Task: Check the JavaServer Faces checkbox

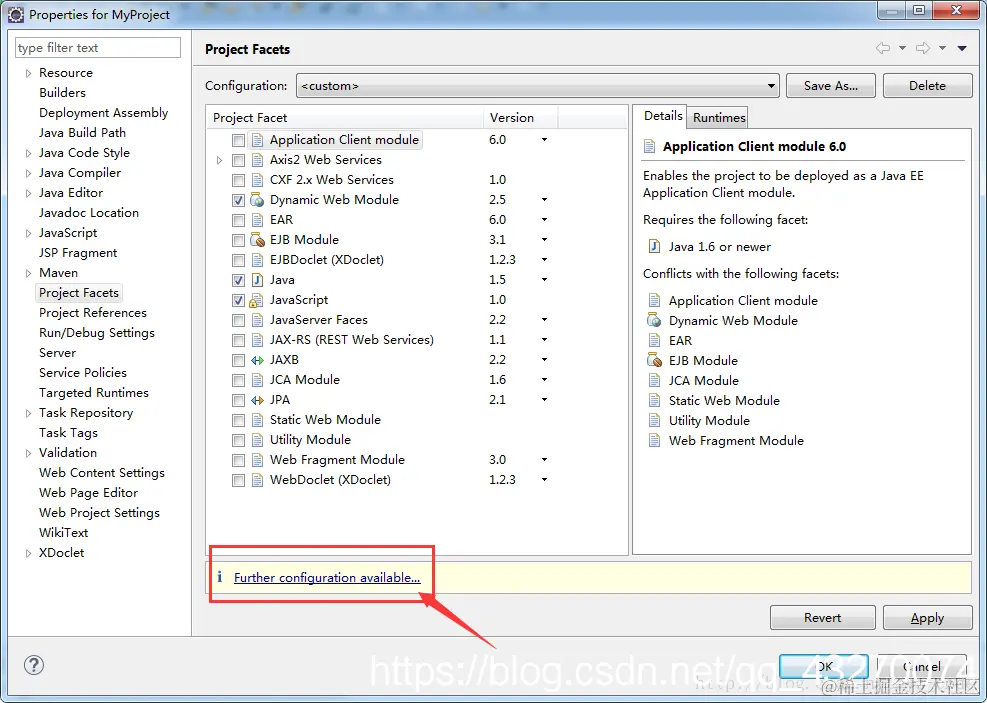Action: (238, 320)
